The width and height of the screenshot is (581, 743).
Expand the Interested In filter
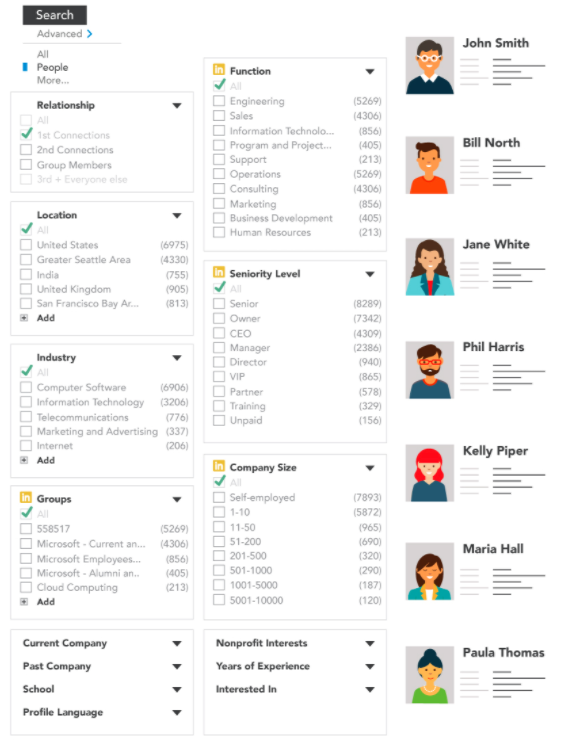coord(370,689)
